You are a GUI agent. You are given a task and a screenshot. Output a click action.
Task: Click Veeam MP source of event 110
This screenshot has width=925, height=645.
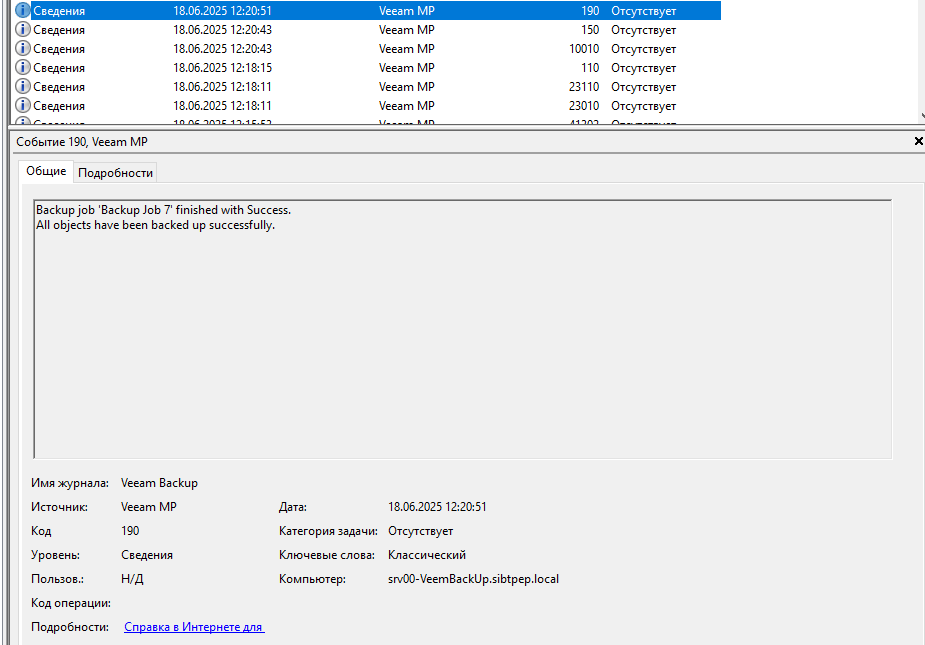(x=406, y=67)
